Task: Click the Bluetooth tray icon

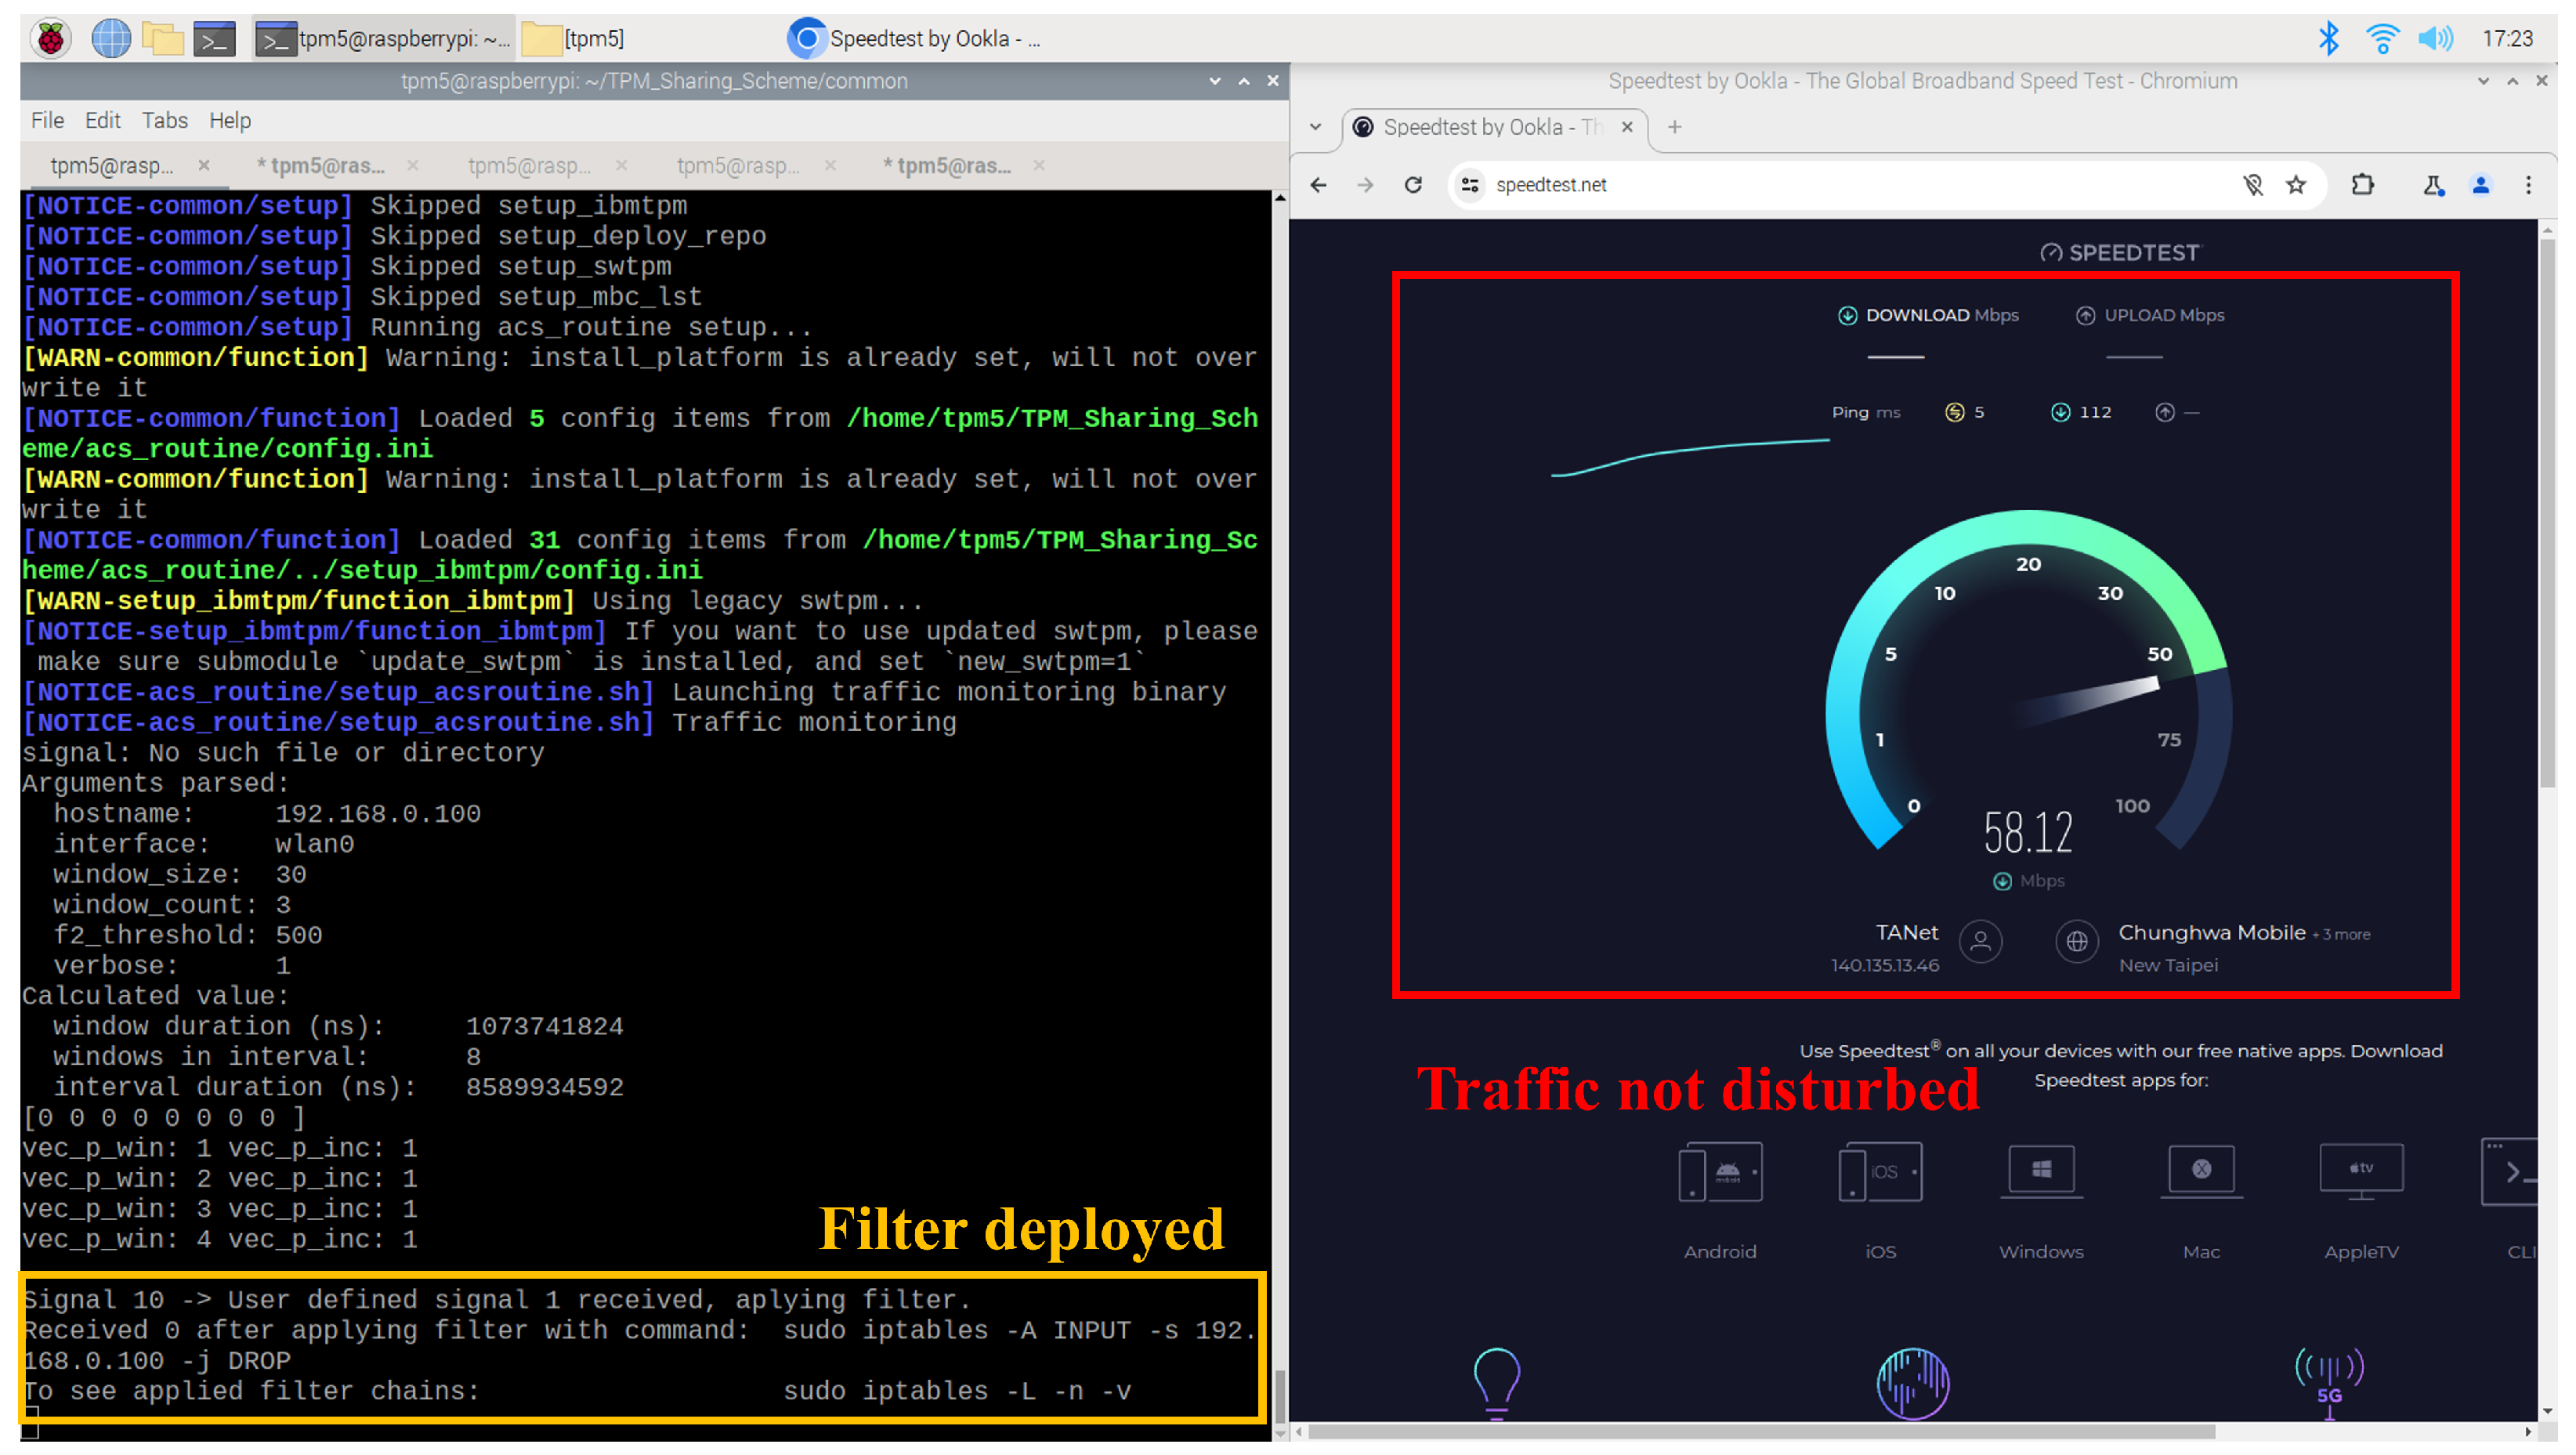Action: [x=2329, y=38]
